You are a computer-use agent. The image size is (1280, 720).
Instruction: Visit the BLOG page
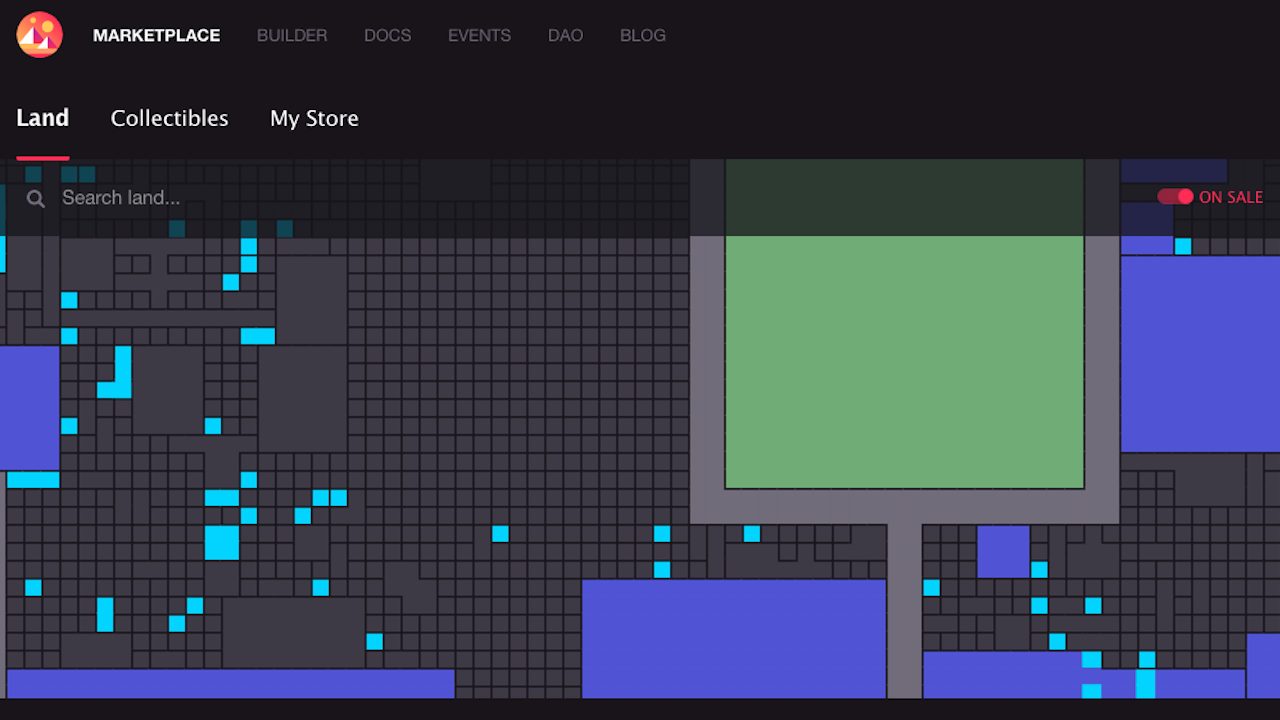point(642,35)
